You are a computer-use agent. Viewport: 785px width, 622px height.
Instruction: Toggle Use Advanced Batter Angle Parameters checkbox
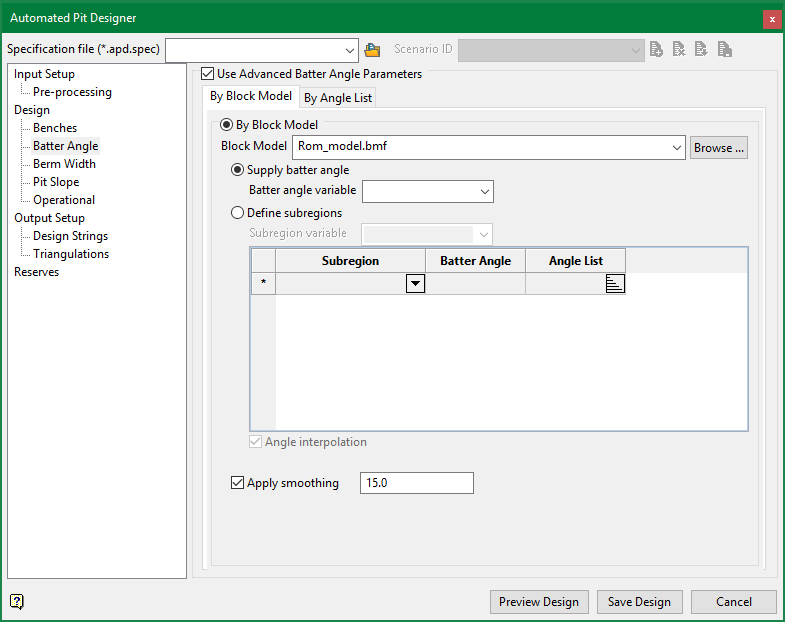(x=208, y=74)
